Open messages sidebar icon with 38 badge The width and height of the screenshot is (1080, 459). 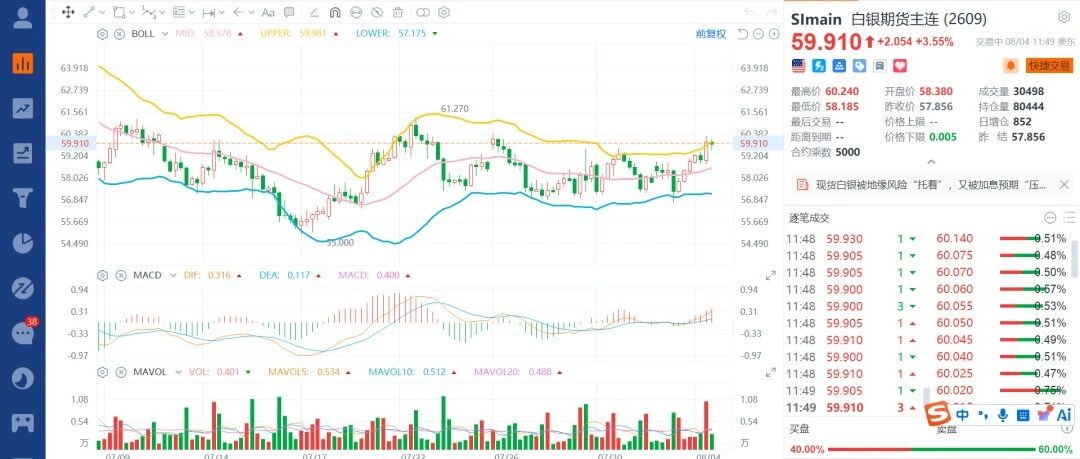pos(23,334)
